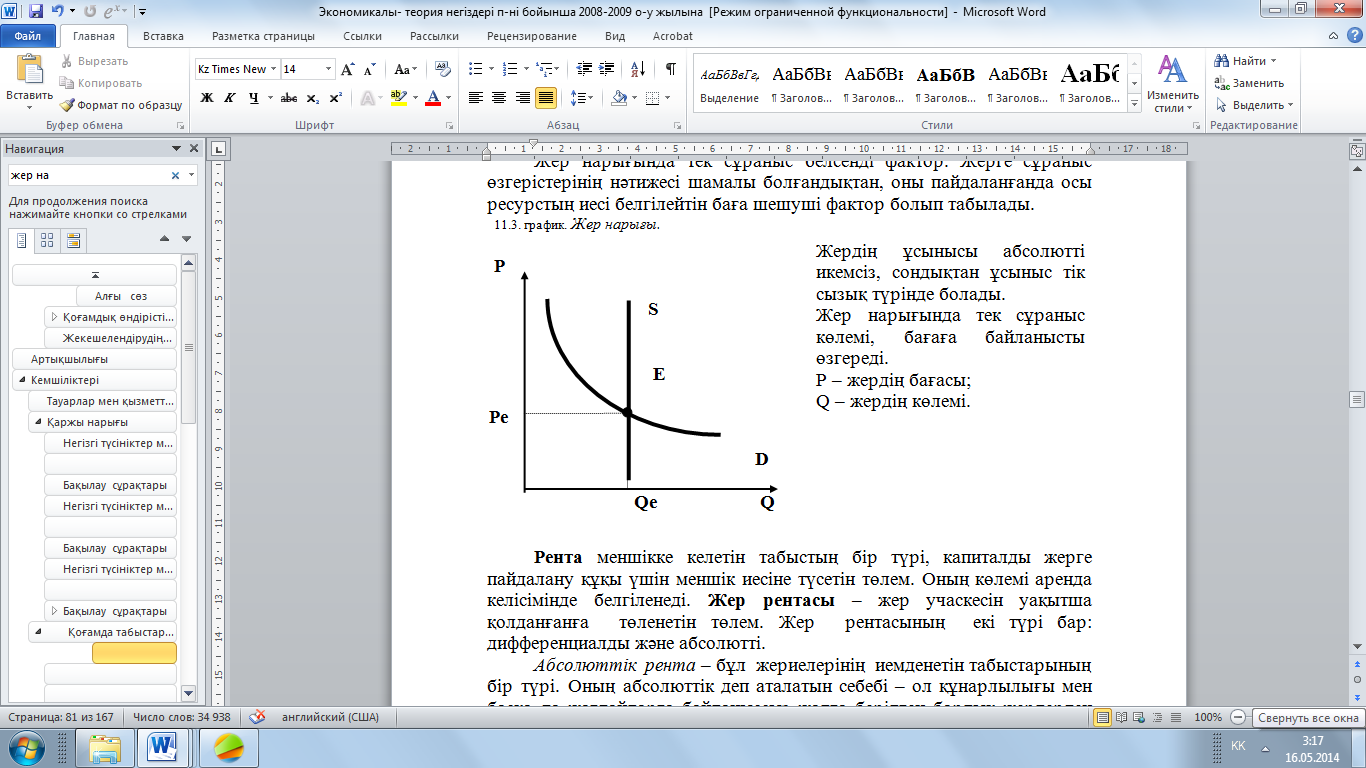Clear the navigation search box with X

point(175,175)
